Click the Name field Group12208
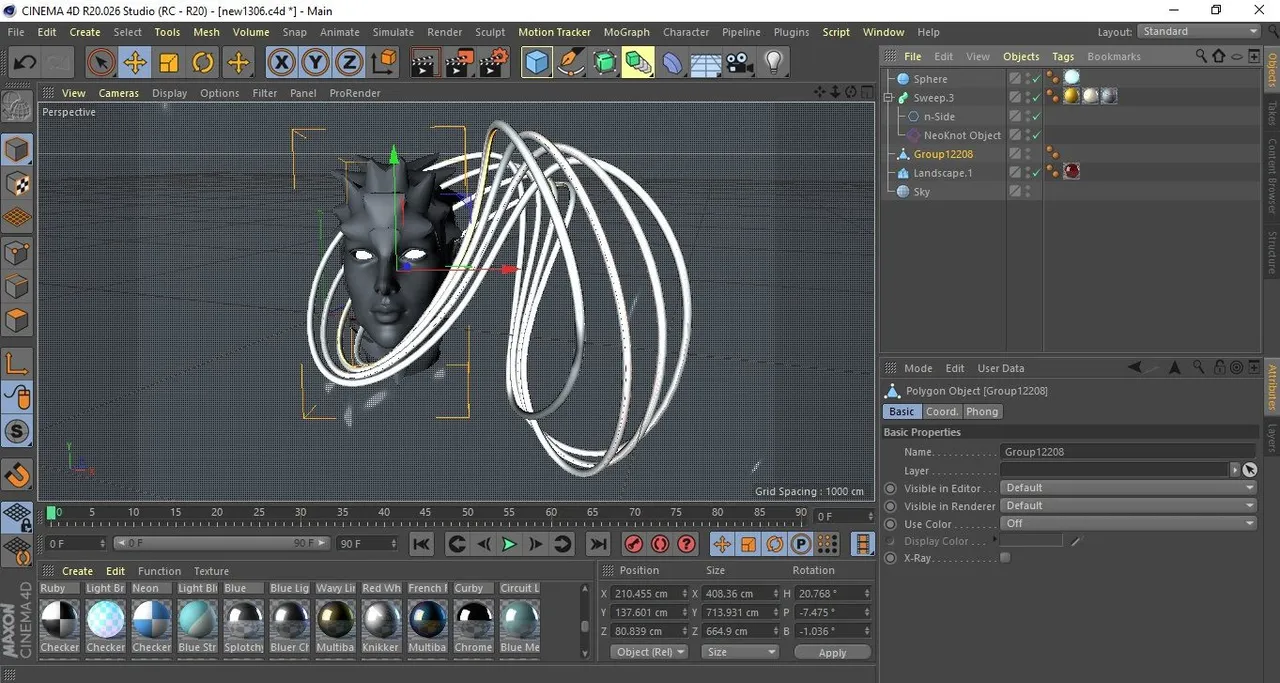Screen dimensions: 1280x683 (x=1128, y=452)
